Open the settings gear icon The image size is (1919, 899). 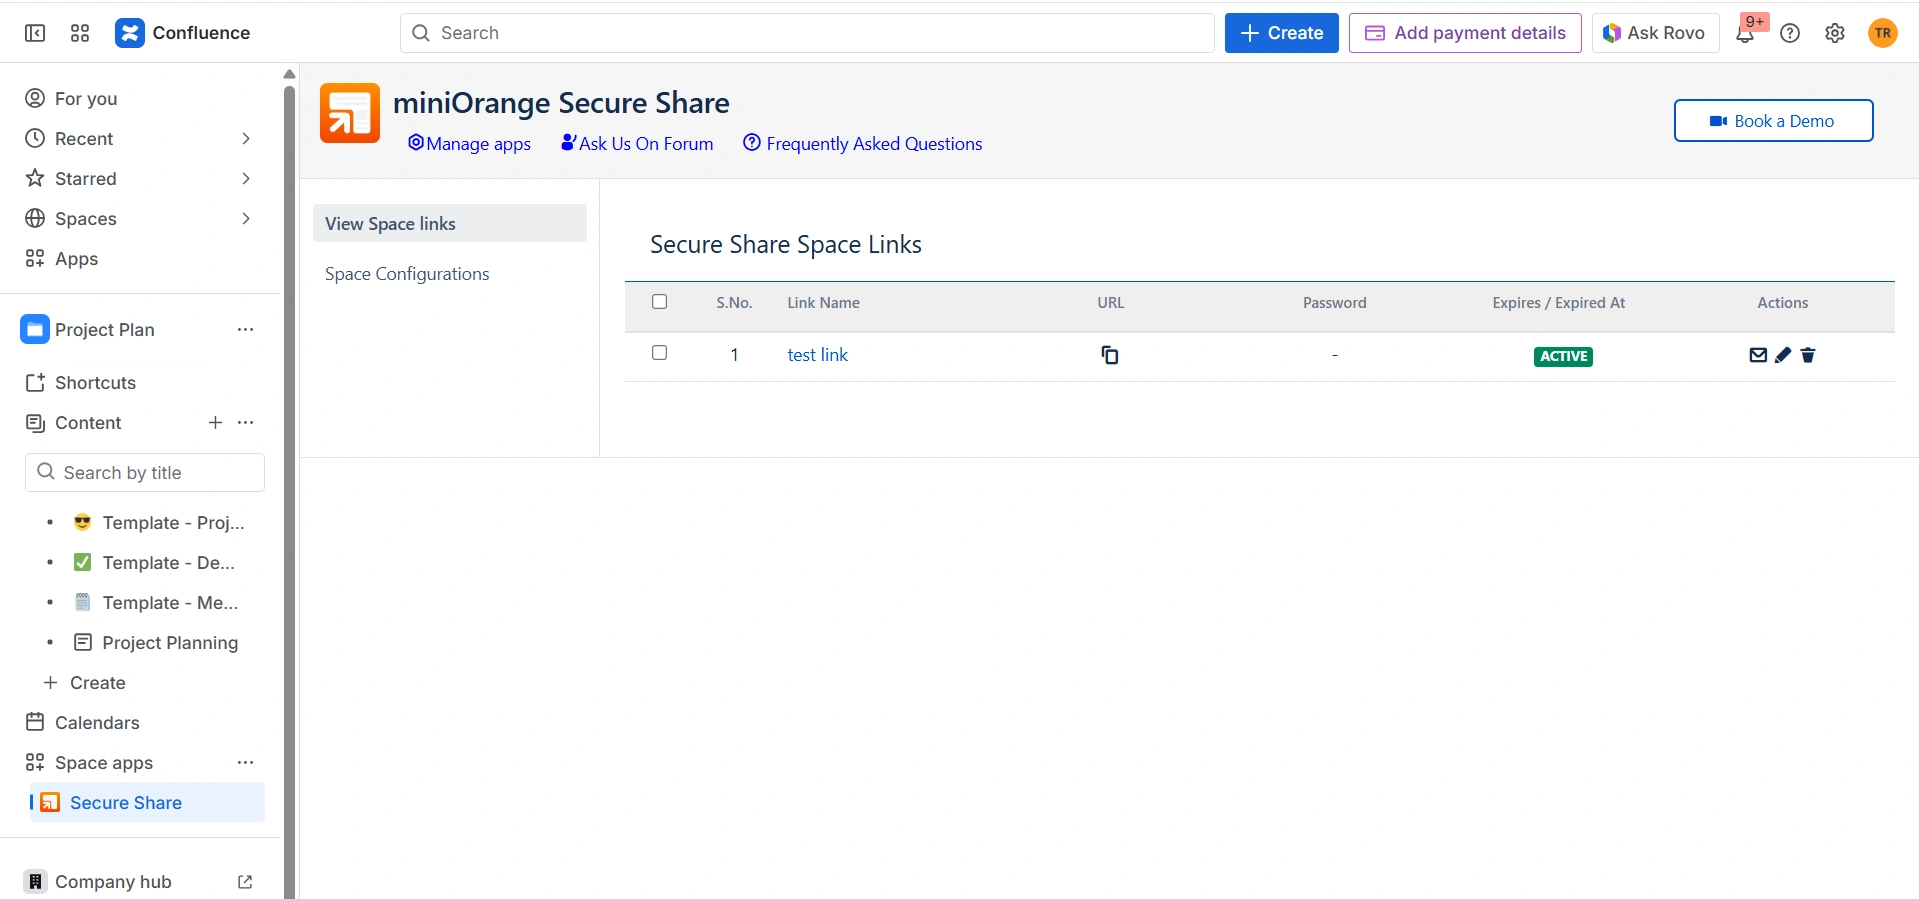(1835, 33)
